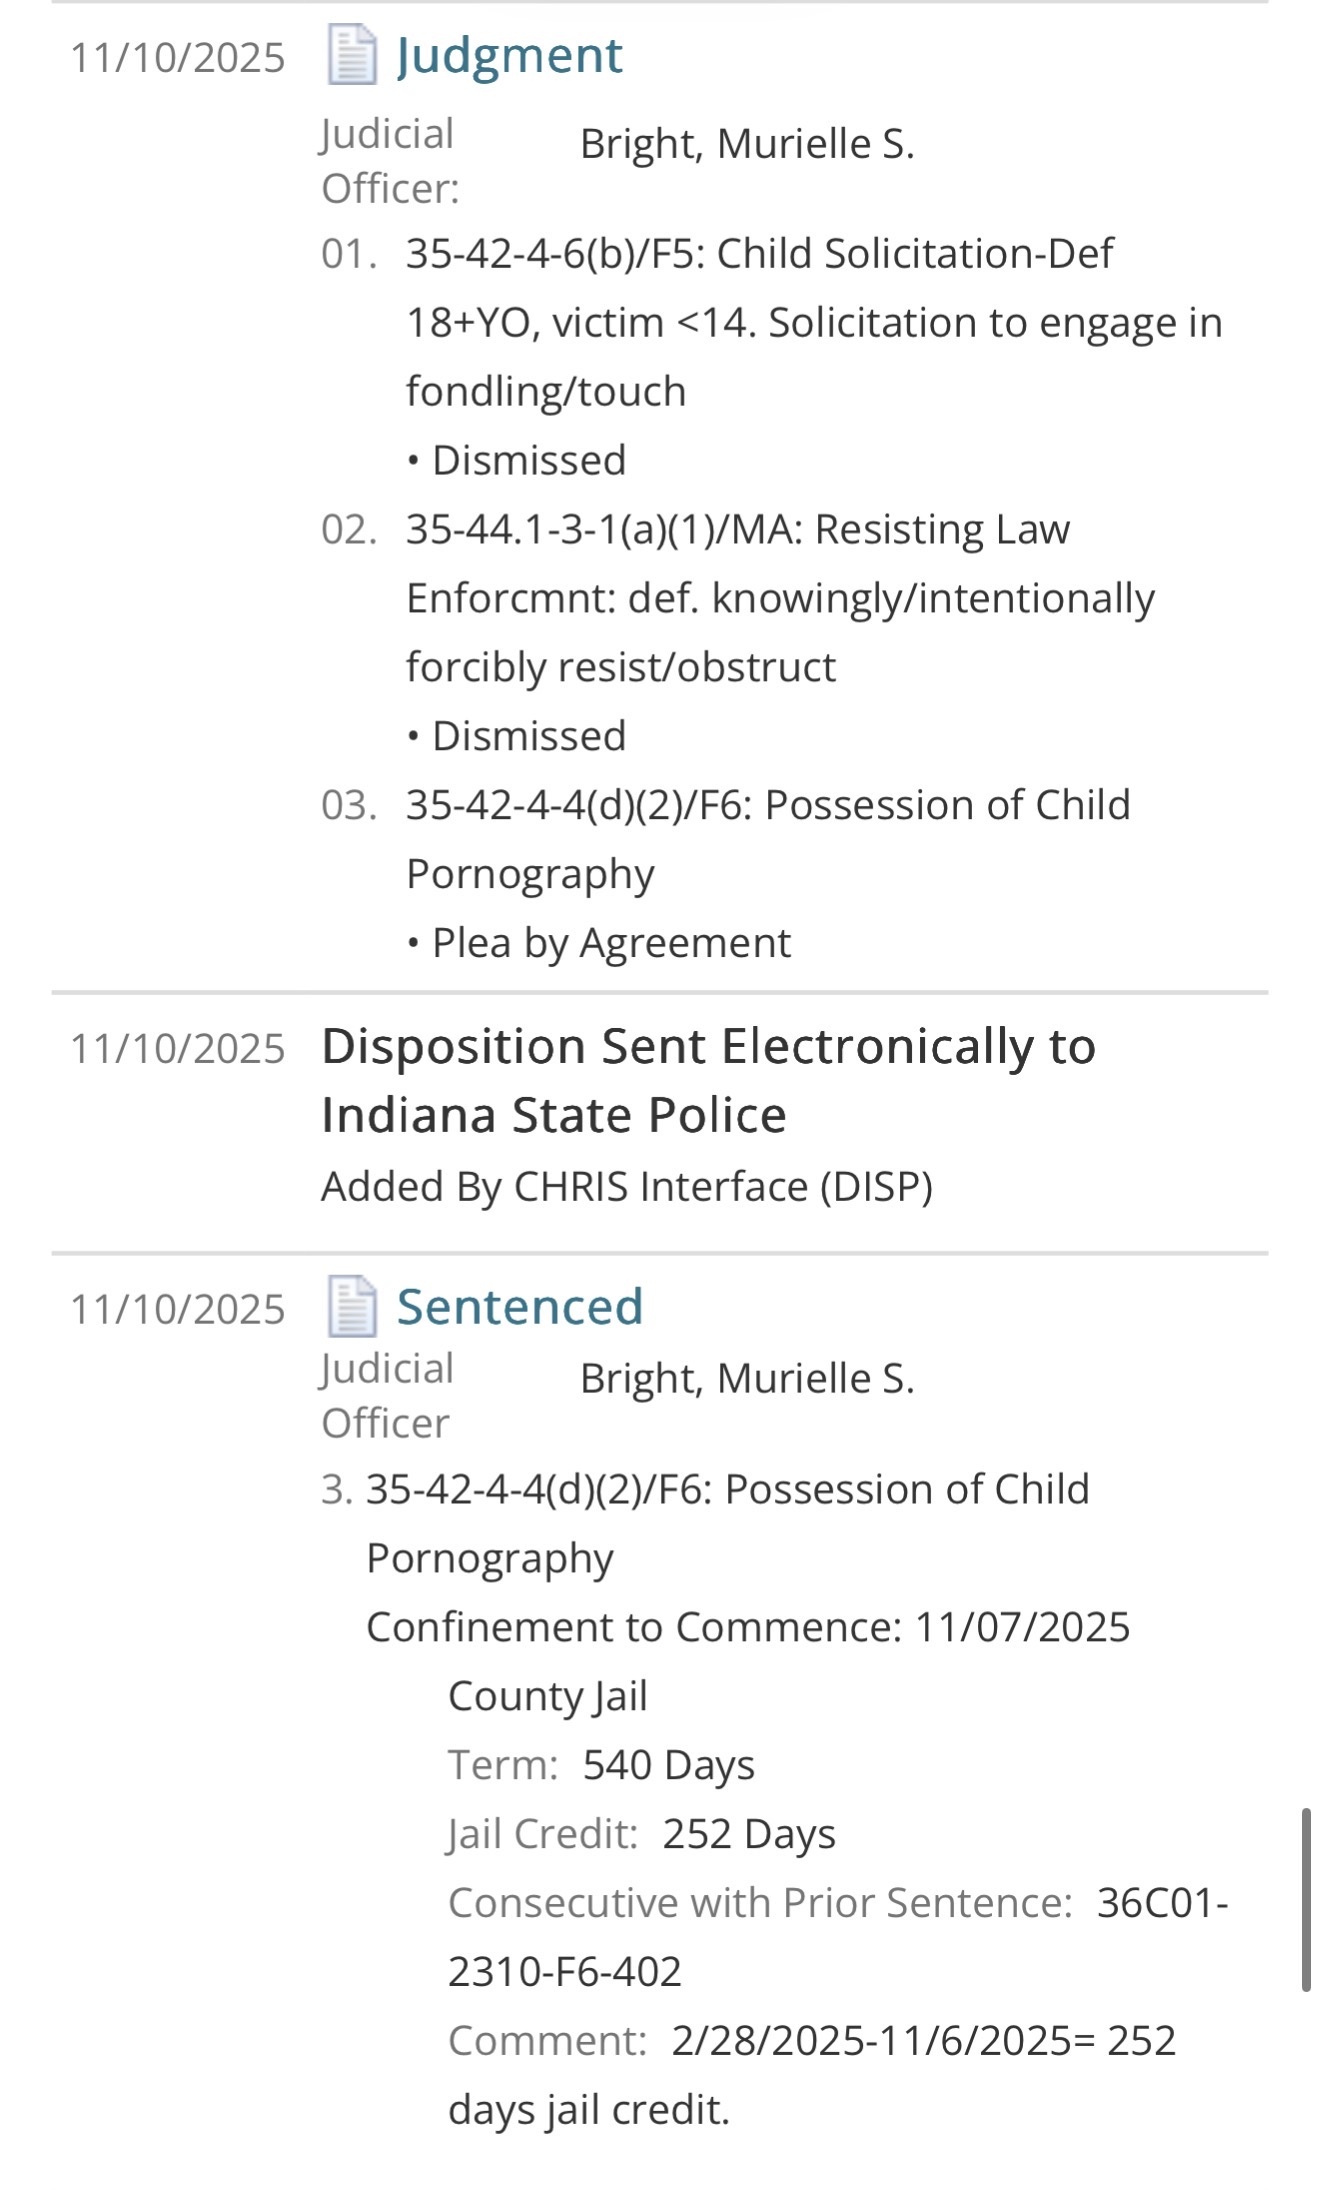Open the Sentenced entry link
Image resolution: width=1320 pixels, height=2190 pixels.
coord(519,1306)
